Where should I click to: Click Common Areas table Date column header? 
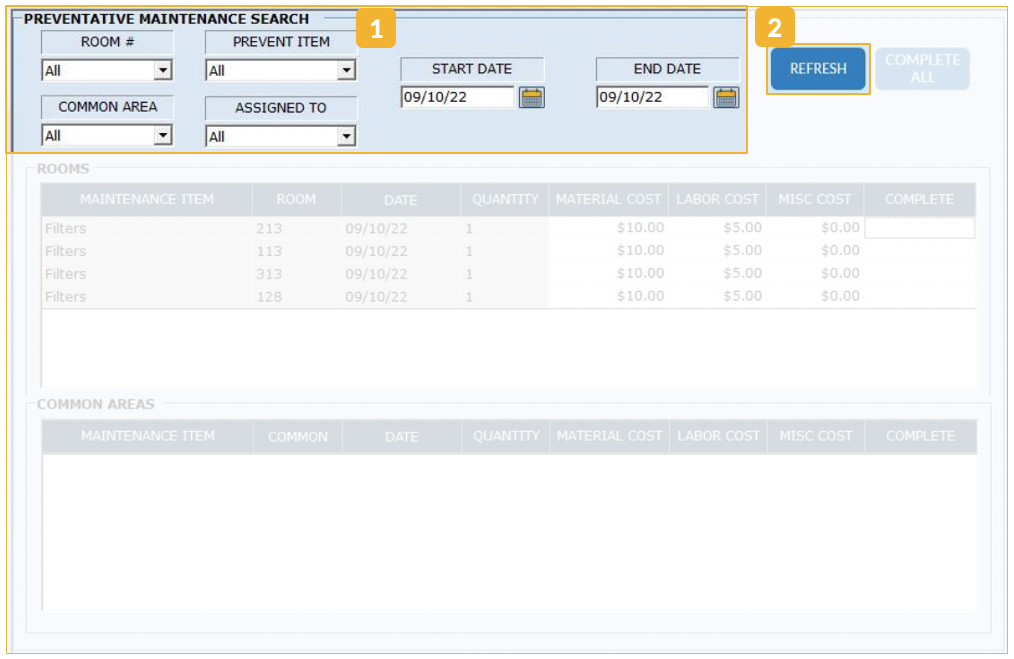[401, 437]
